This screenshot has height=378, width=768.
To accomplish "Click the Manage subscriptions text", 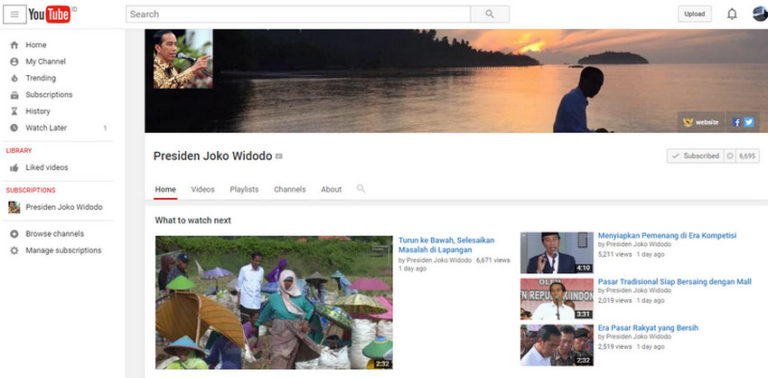I will pyautogui.click(x=64, y=250).
